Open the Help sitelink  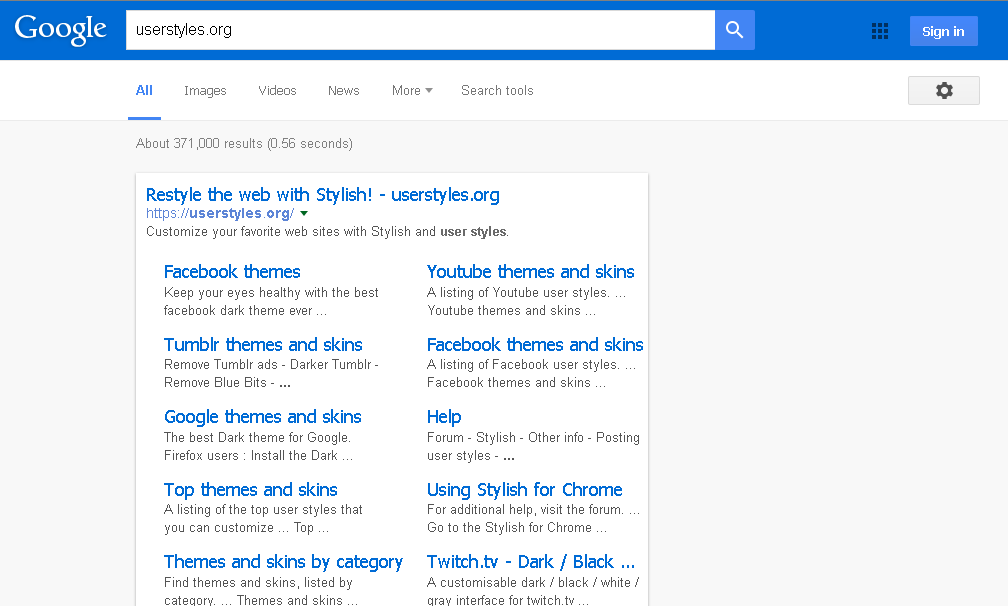(x=444, y=417)
